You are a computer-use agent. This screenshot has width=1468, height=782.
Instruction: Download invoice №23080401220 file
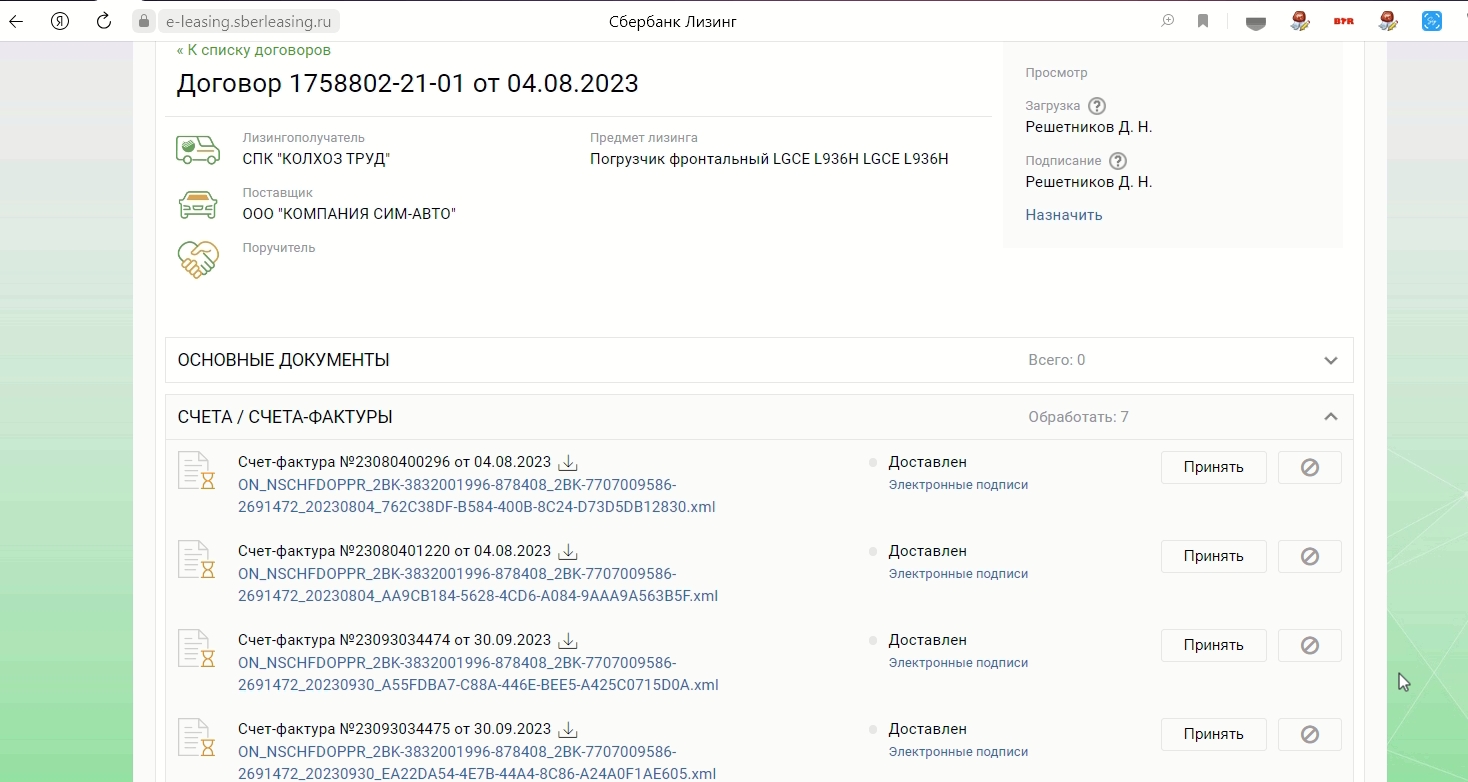point(568,552)
